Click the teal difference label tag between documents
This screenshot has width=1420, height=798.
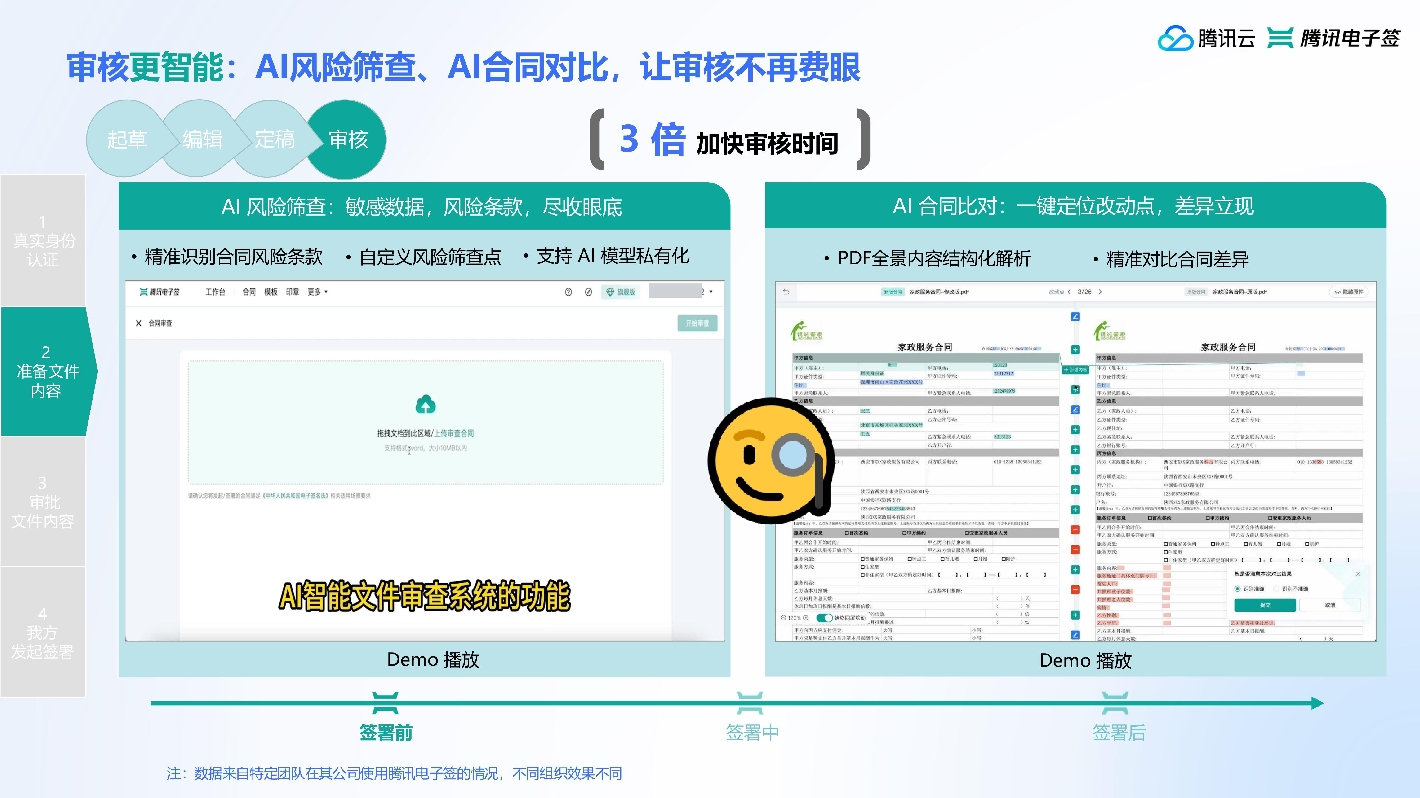point(1075,370)
